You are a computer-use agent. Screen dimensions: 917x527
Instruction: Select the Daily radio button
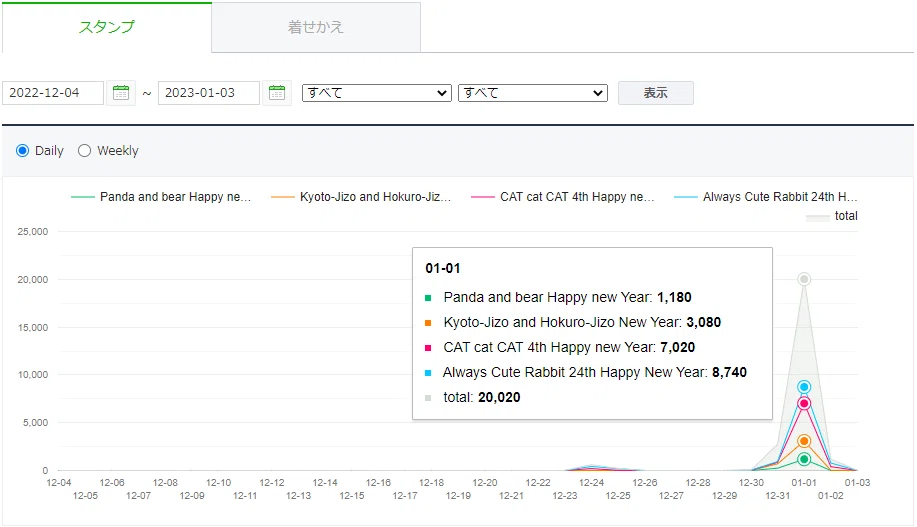(x=22, y=150)
